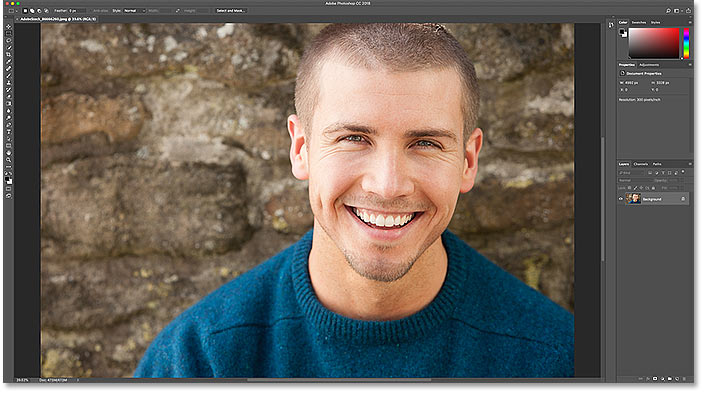Hide the Background layer with eye icon
The image size is (704, 394).
tap(621, 199)
